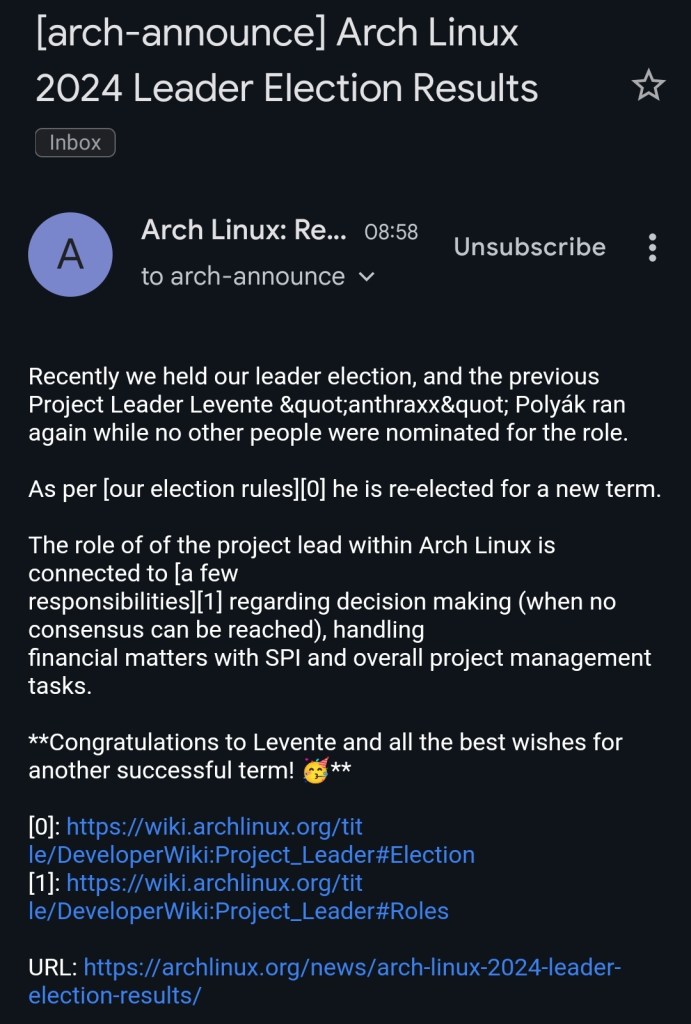Tap the email subject title
The height and width of the screenshot is (1024, 691).
[286, 60]
